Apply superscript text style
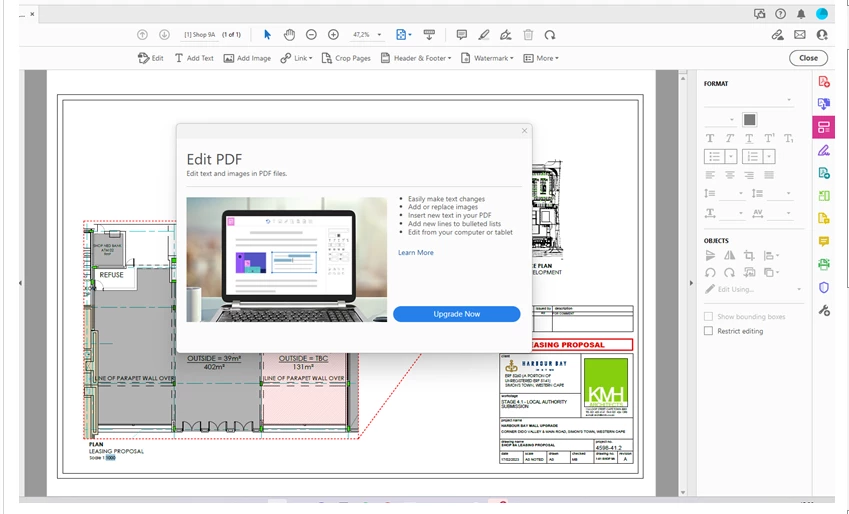Screen dimensions: 849x514 coord(769,138)
